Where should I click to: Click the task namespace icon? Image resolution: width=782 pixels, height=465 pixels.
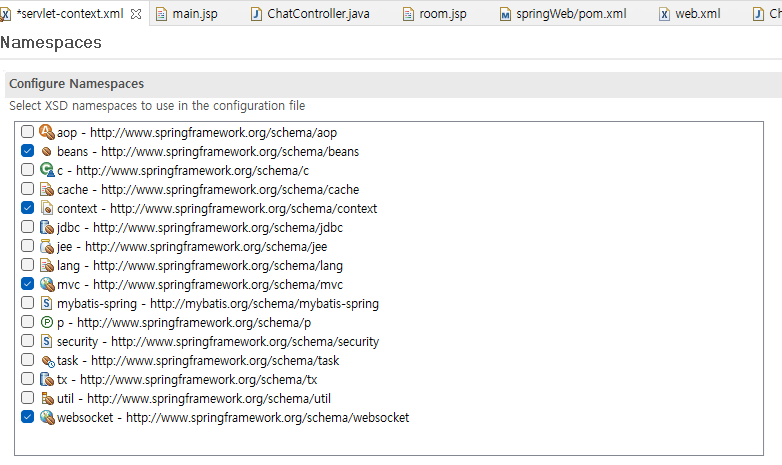click(48, 361)
